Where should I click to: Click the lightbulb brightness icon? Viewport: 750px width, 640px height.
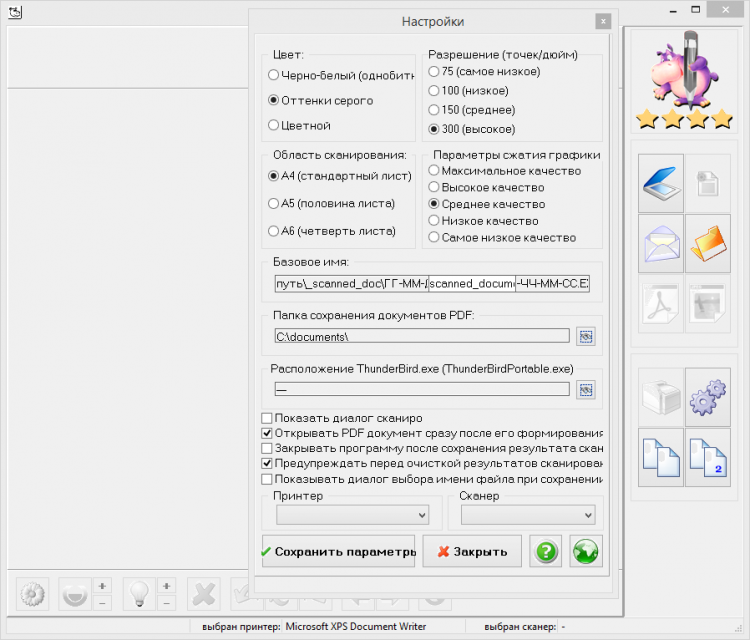[139, 594]
